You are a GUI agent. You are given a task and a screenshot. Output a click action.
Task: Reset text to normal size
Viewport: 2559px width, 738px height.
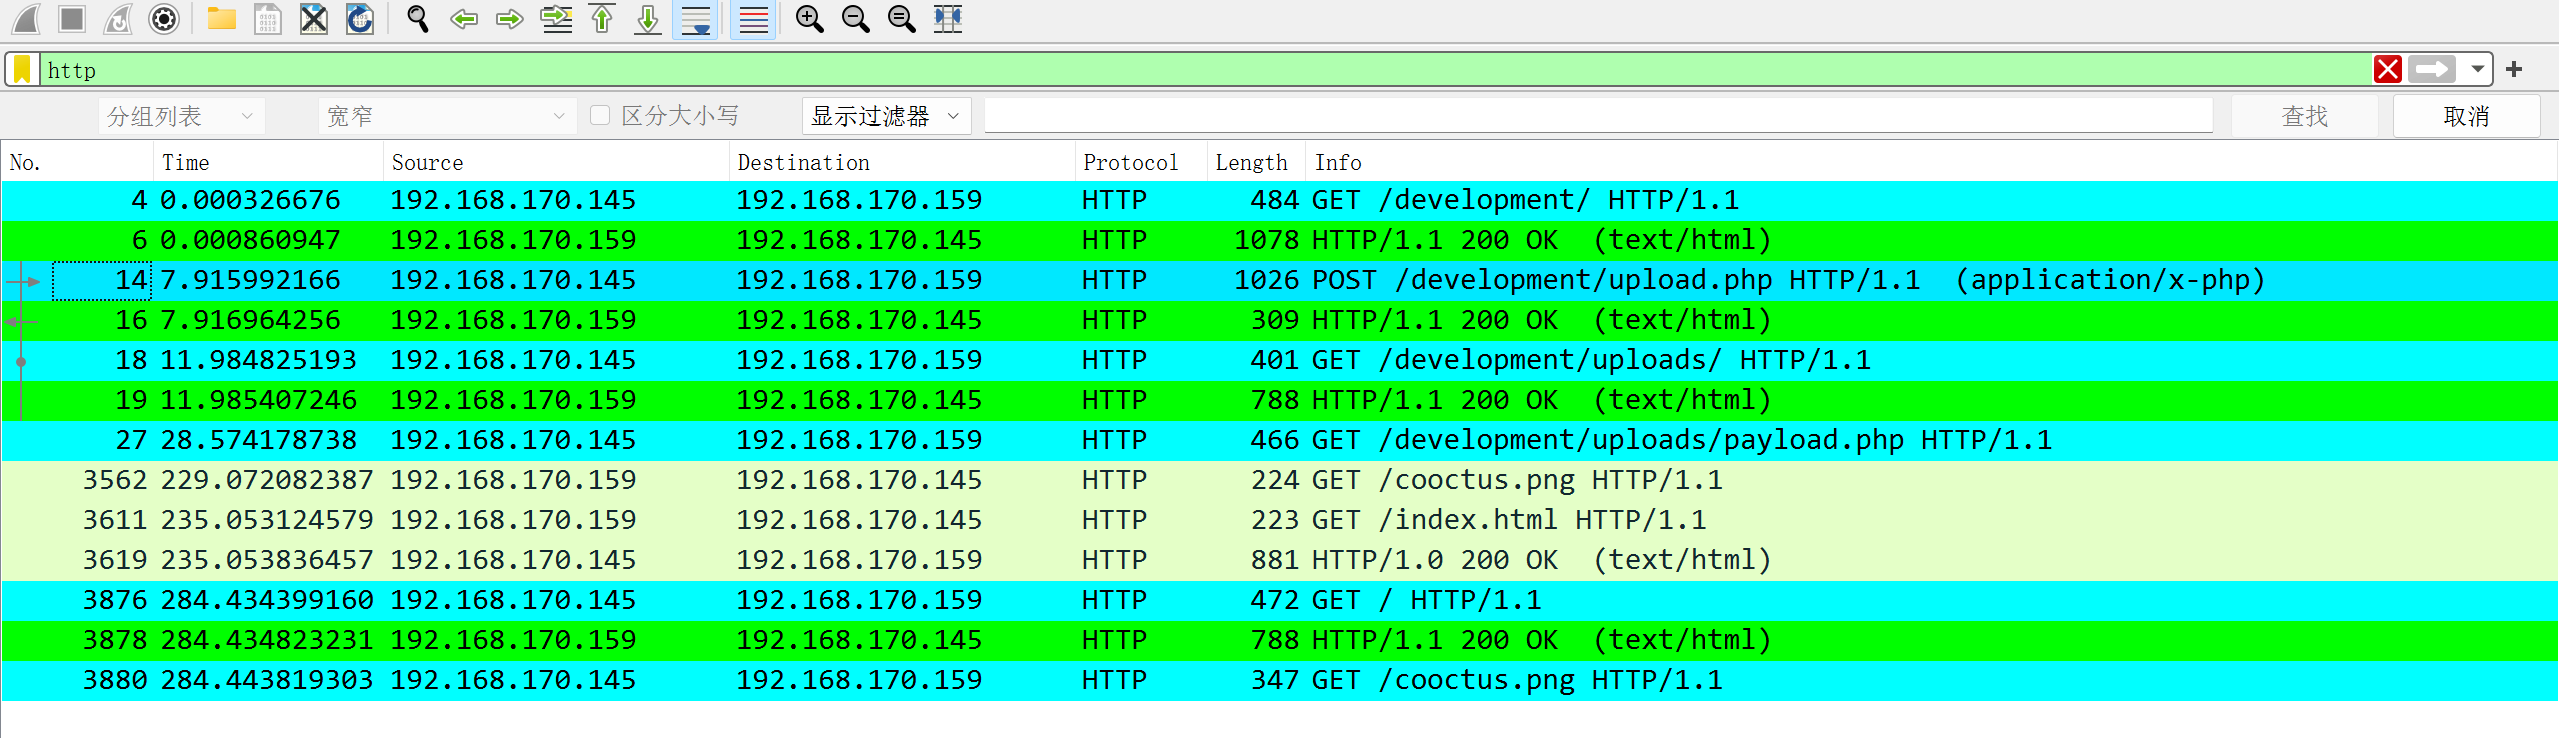point(902,18)
